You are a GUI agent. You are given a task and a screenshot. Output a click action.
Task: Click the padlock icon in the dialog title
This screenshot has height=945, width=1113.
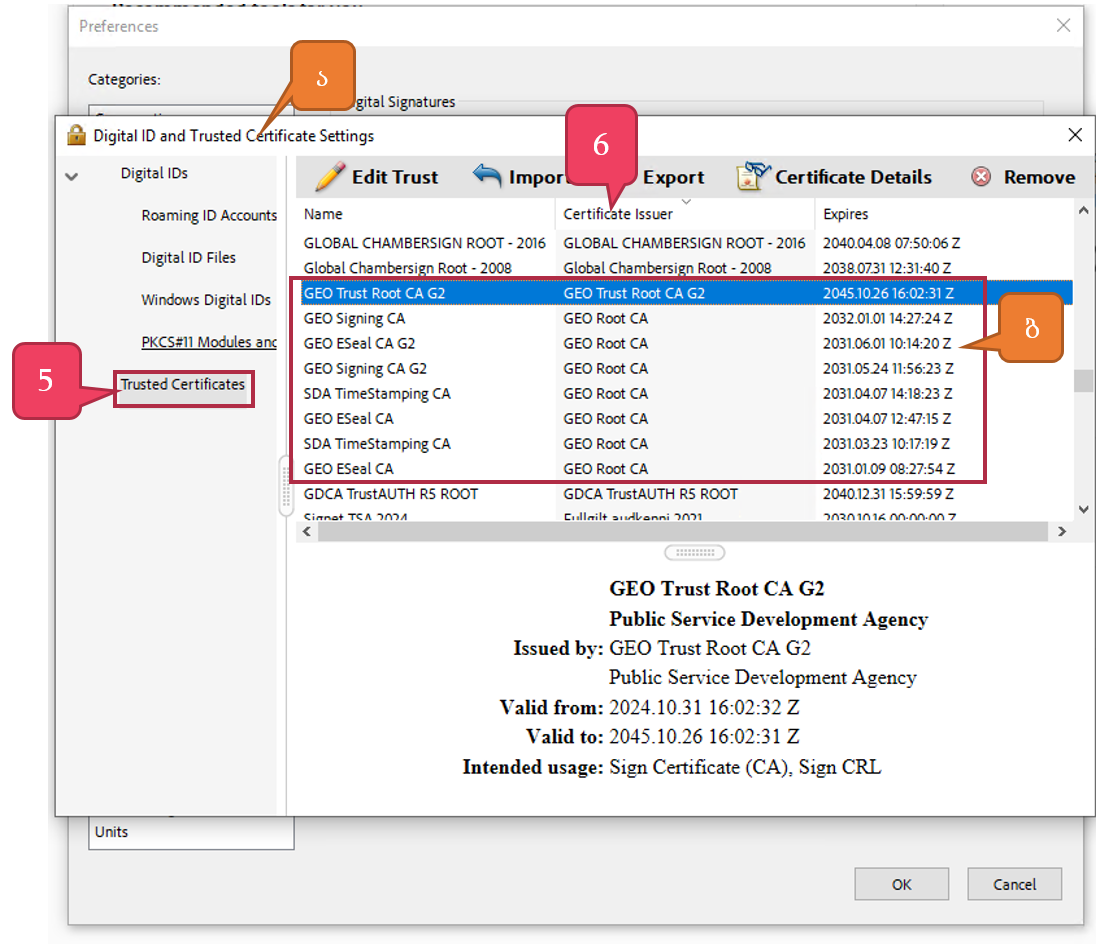coord(76,135)
